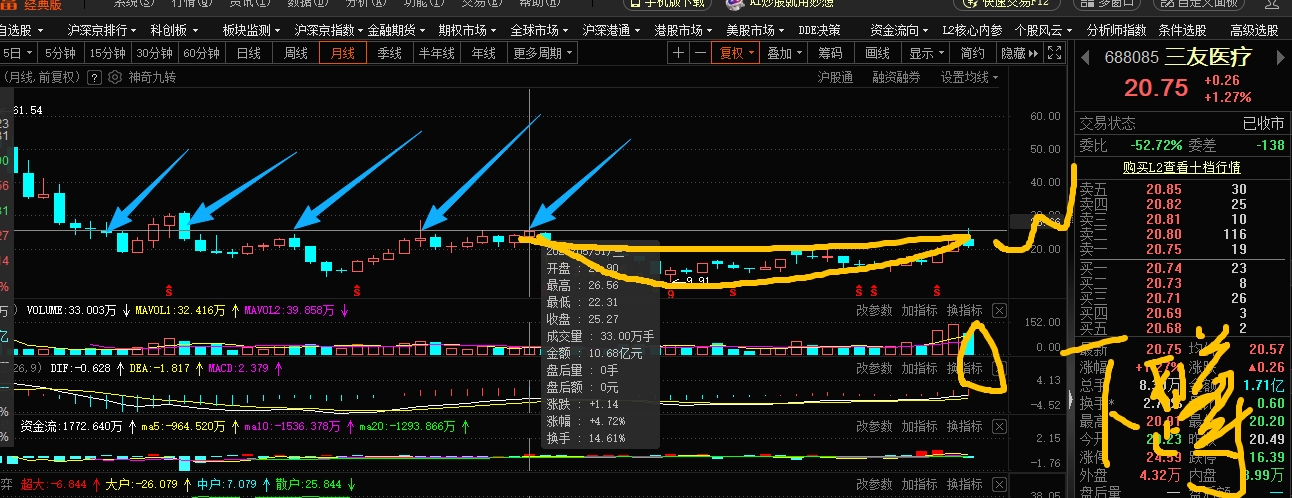Click 沪股通 tag on chart
The image size is (1292, 498).
coord(835,77)
